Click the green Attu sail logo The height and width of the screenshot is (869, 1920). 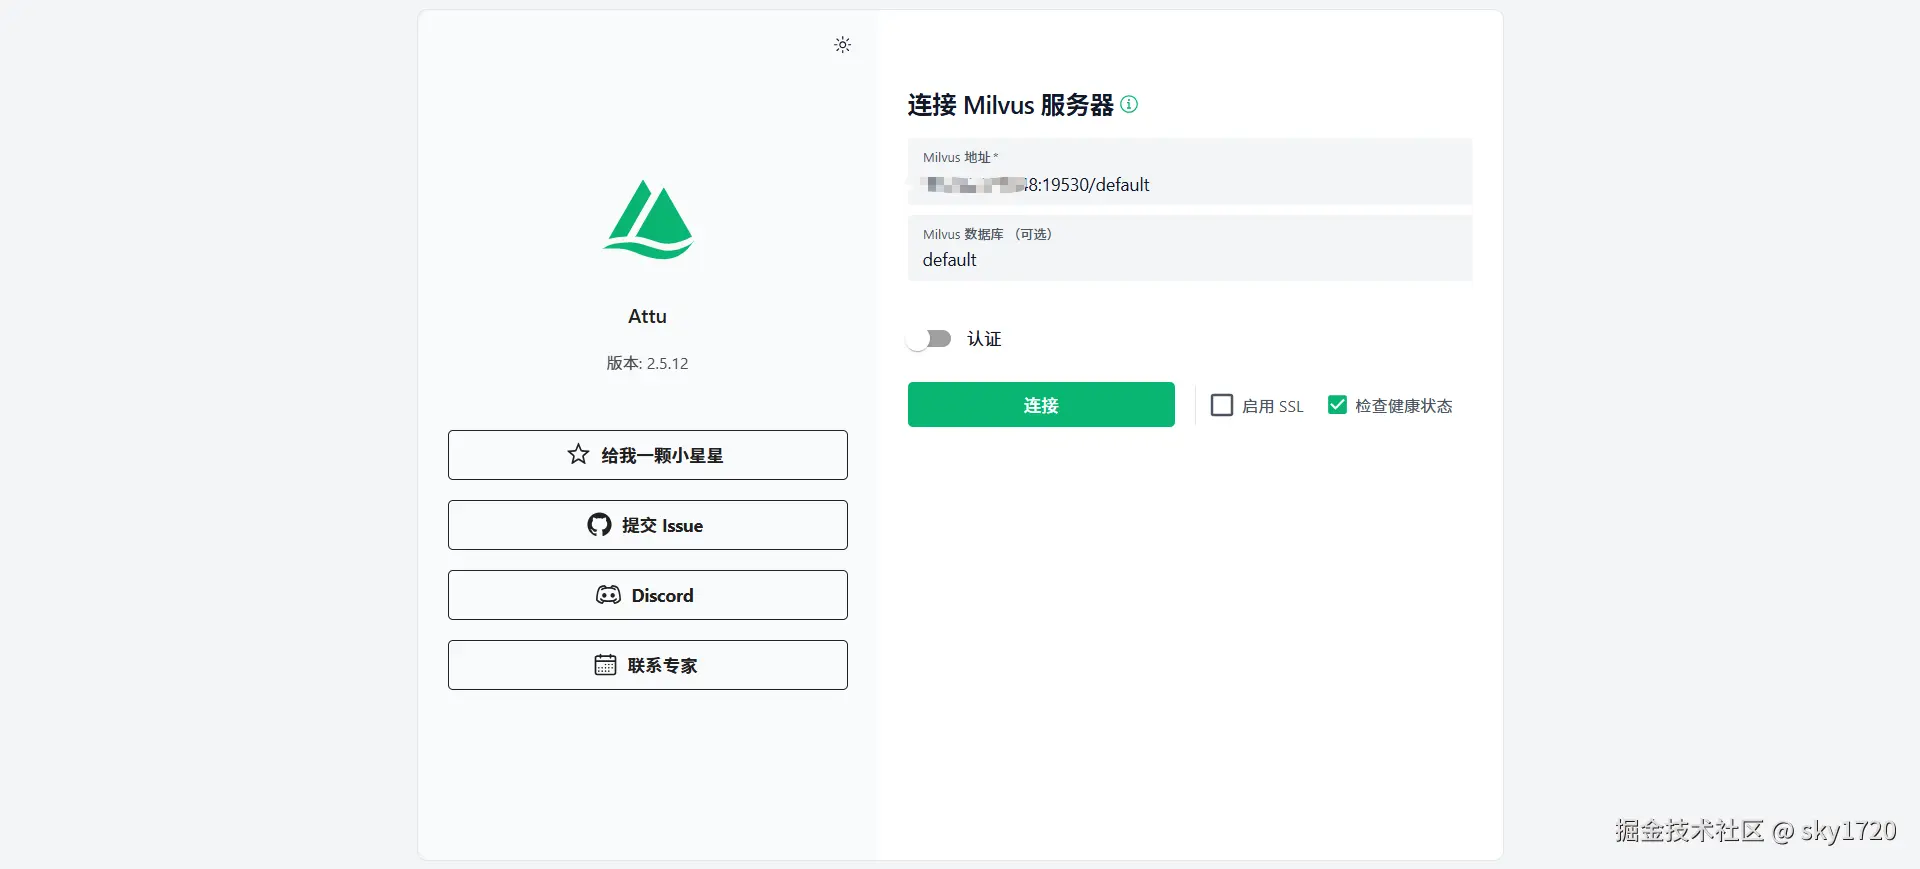pos(648,220)
